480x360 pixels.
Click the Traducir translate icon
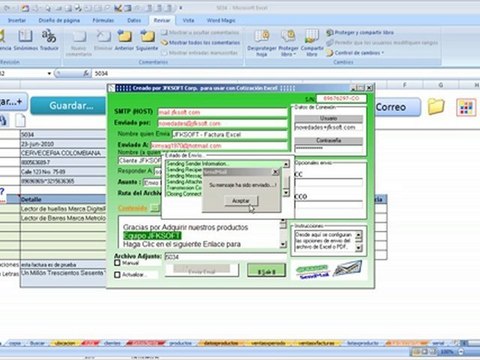tap(49, 40)
